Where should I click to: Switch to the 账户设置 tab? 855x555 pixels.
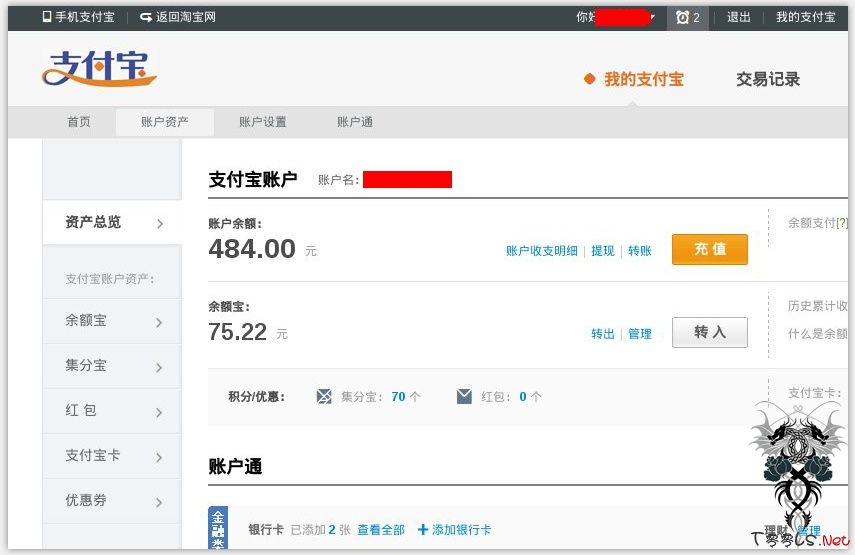coord(263,122)
